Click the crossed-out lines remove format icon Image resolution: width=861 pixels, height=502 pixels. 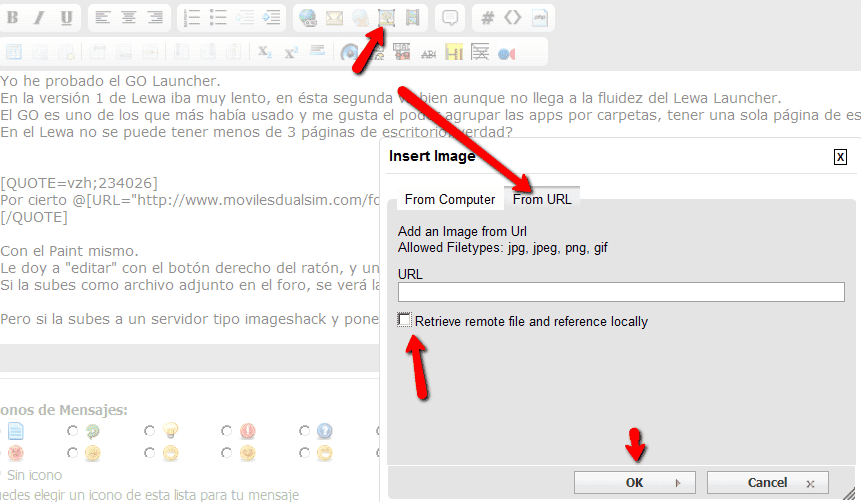480,52
